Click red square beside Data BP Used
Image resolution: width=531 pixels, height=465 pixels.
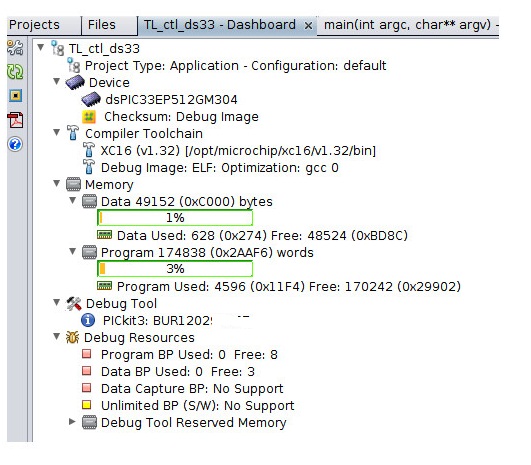87,371
